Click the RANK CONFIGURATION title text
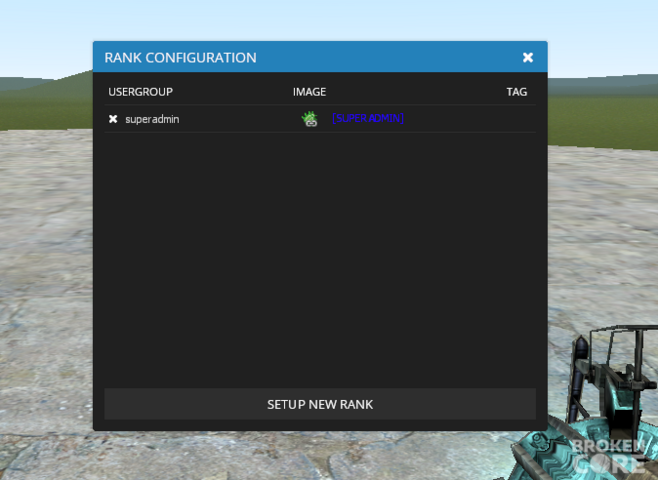The height and width of the screenshot is (480, 658). (x=180, y=57)
